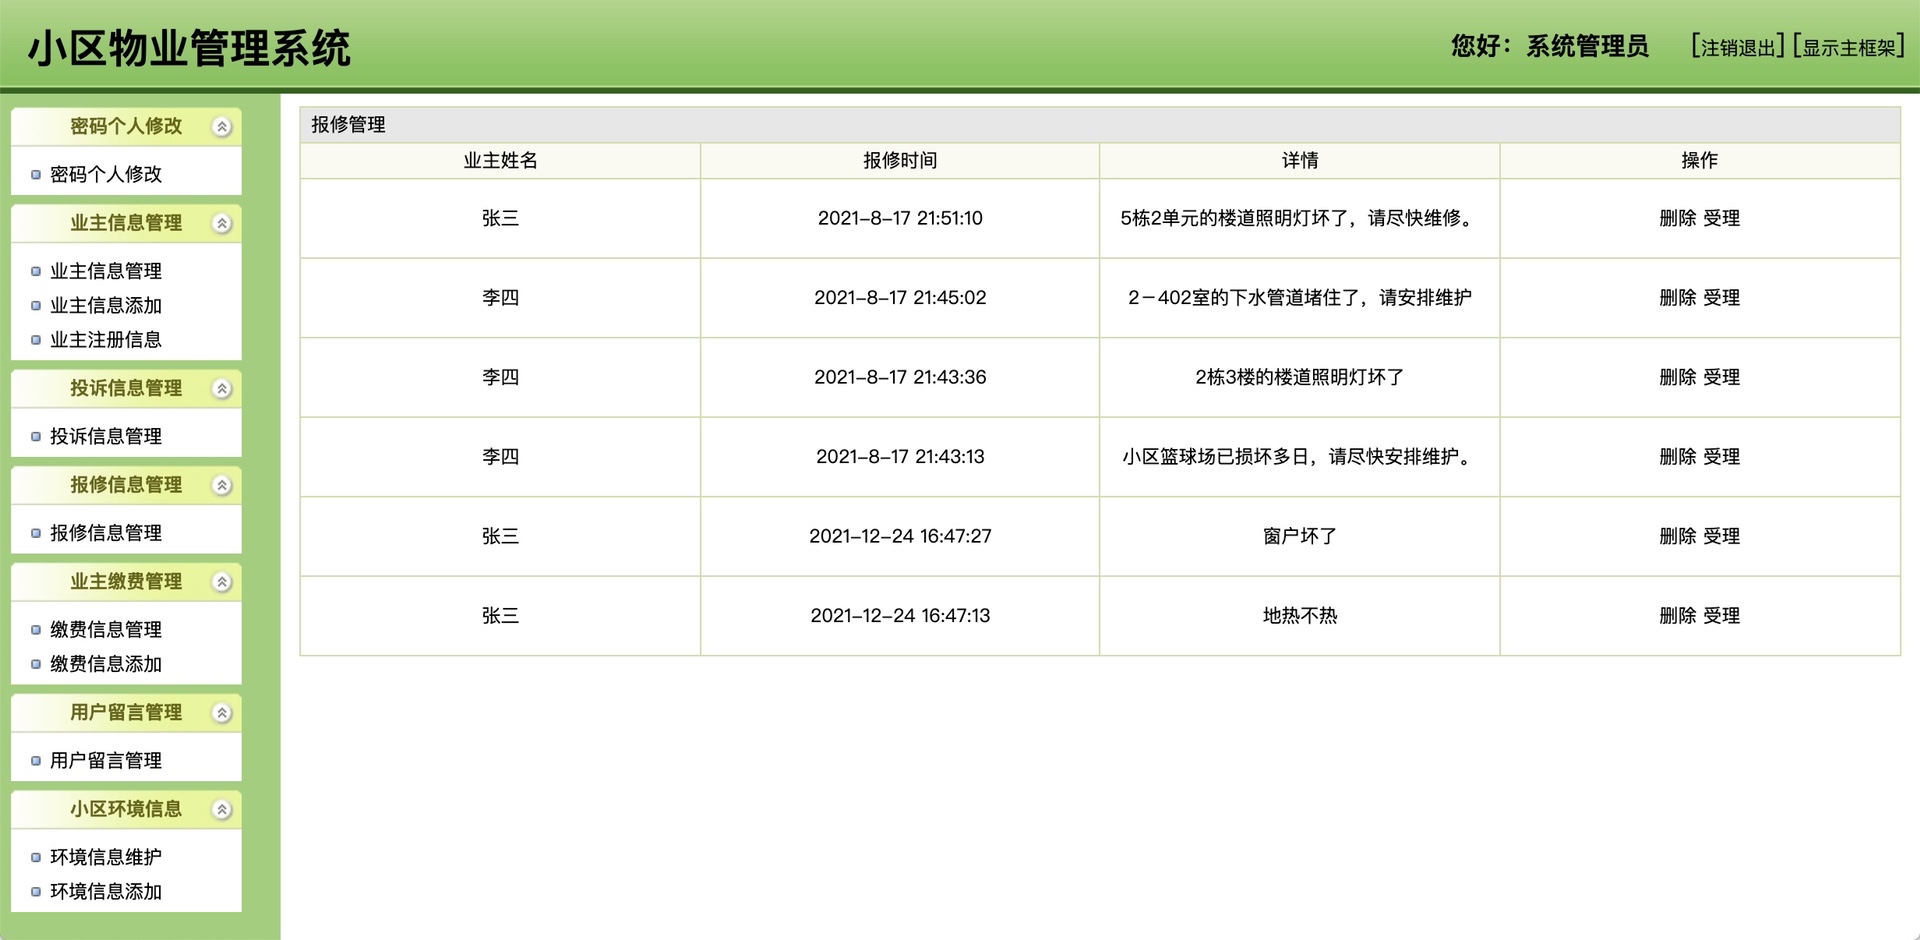
Task: Open the 业主信息添加 page
Action: pos(107,305)
